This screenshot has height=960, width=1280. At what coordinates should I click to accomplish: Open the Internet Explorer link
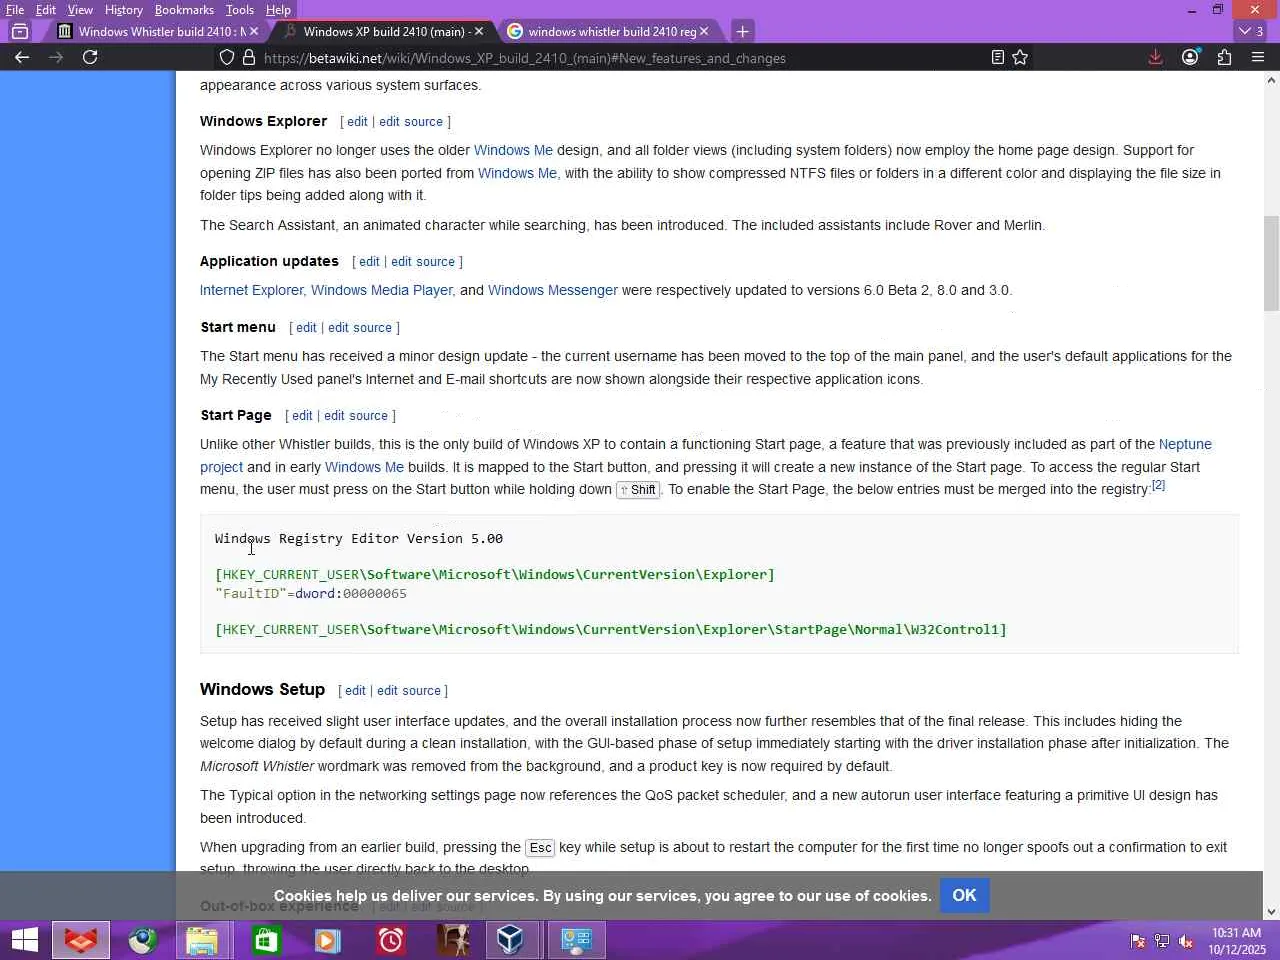[251, 290]
